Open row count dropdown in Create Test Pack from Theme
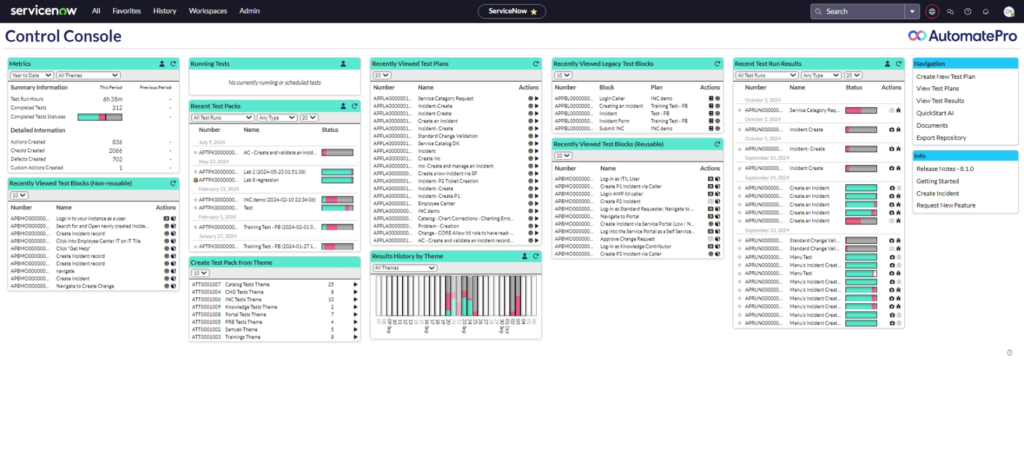Screen dimensions: 1024x471 (x=200, y=273)
